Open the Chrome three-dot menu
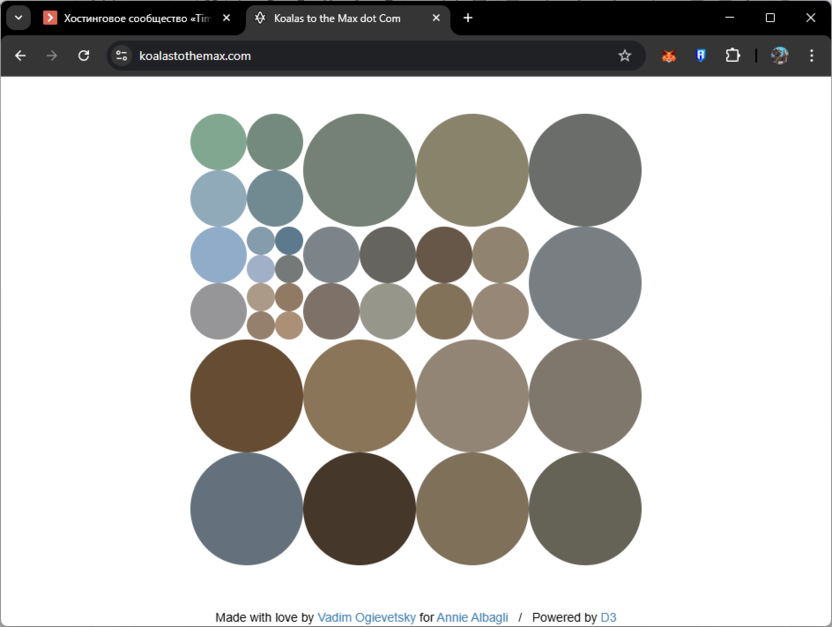This screenshot has height=627, width=832. coord(811,56)
